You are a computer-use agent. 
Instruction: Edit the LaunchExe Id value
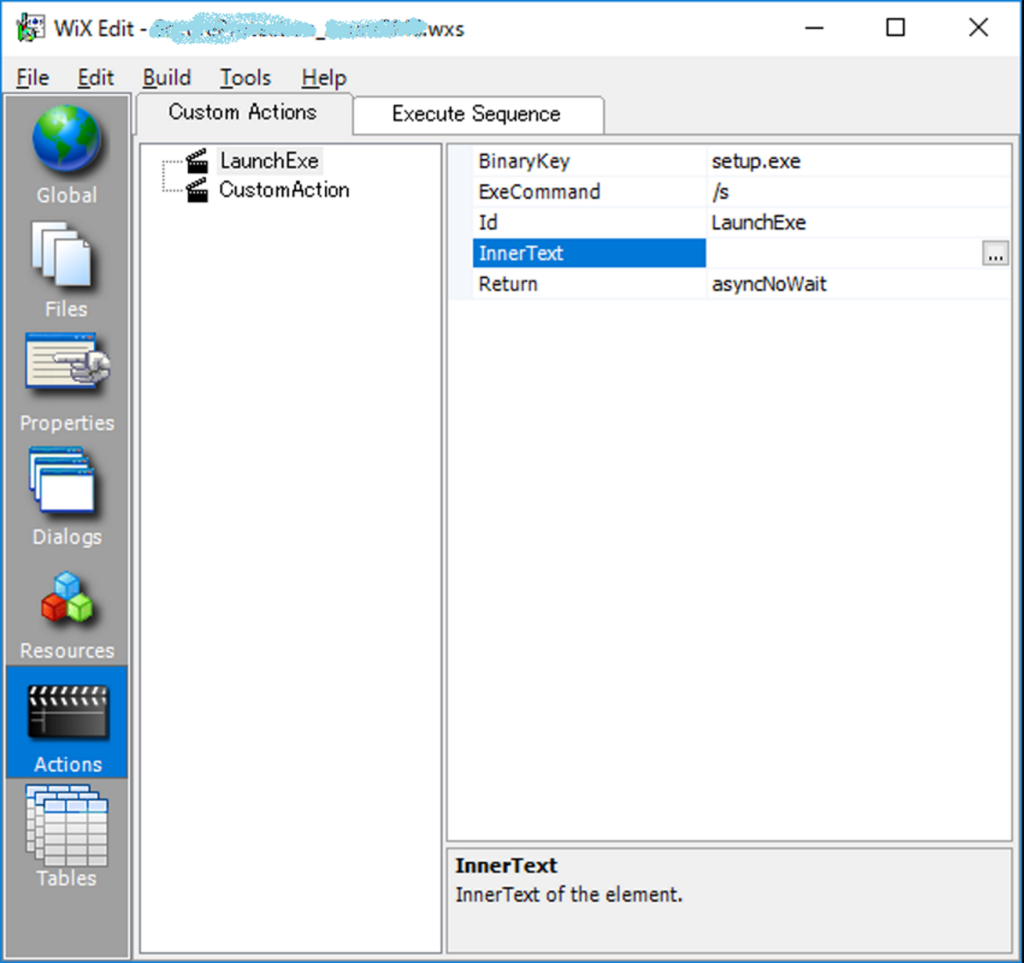coord(859,223)
